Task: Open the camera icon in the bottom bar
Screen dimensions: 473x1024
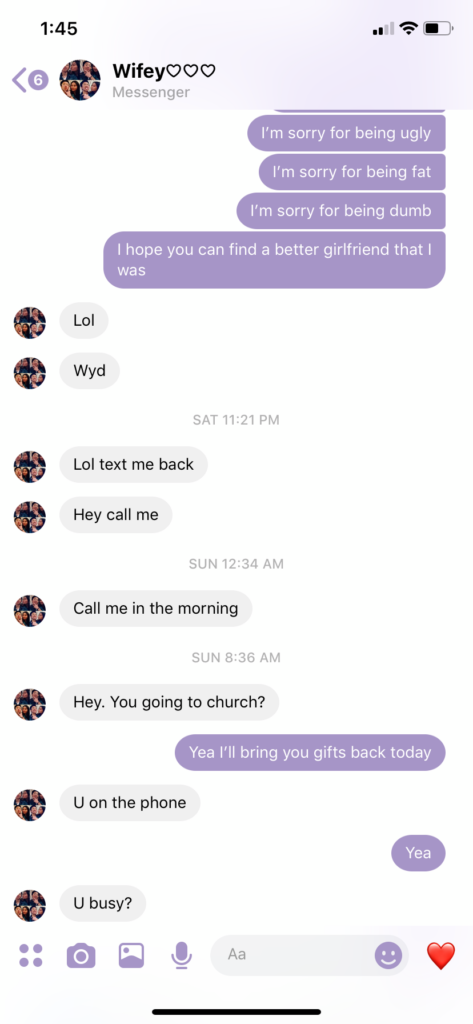Action: (81, 955)
